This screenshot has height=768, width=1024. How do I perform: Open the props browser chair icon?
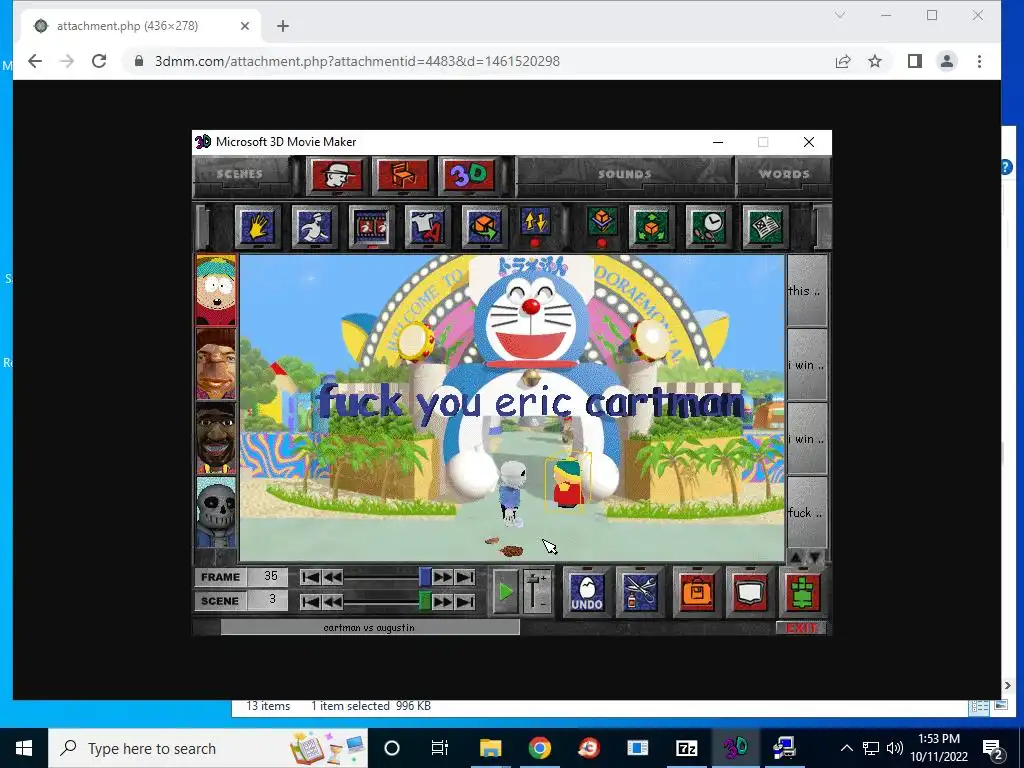(x=403, y=175)
